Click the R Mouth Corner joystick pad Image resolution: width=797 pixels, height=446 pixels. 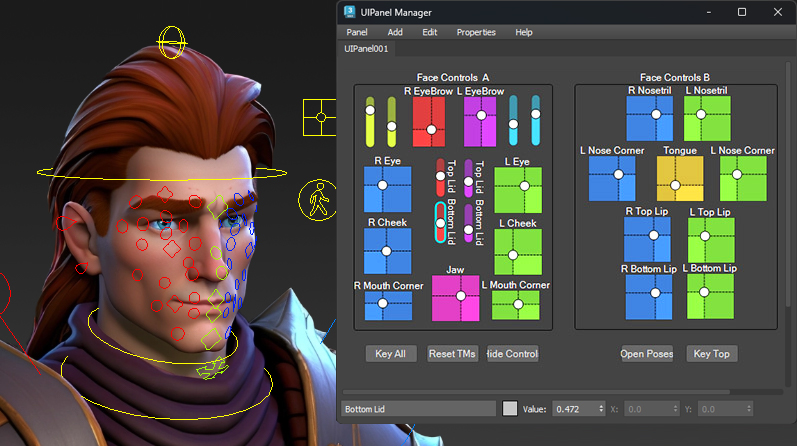388,306
